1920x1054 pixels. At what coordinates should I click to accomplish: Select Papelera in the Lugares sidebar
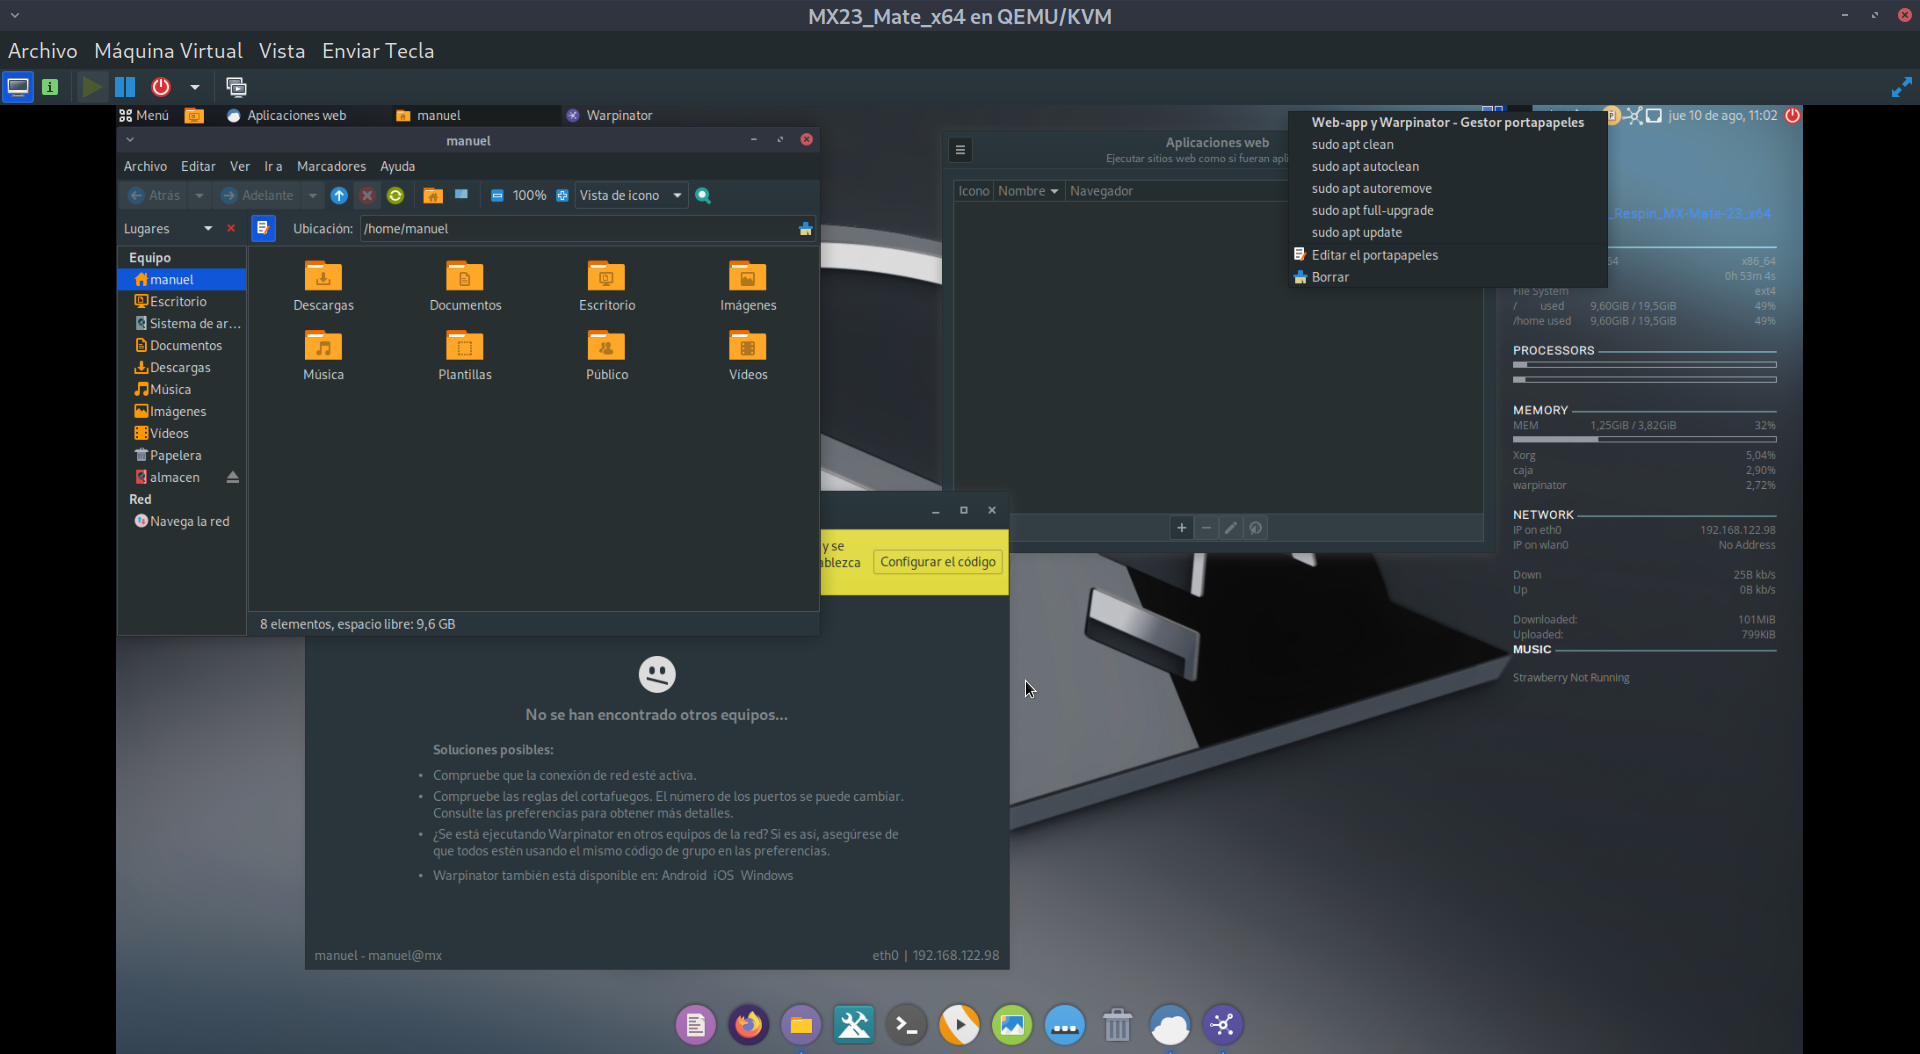click(181, 455)
